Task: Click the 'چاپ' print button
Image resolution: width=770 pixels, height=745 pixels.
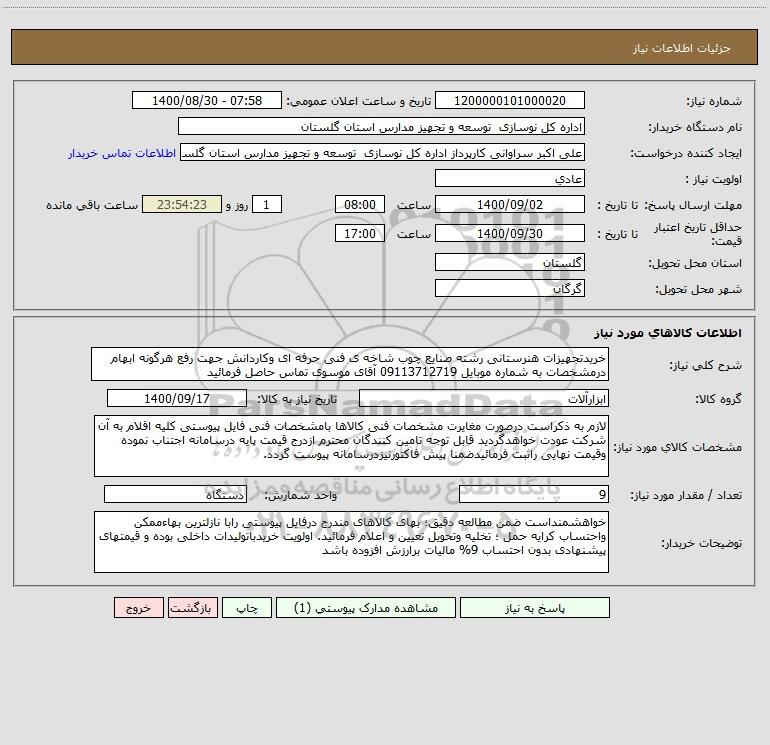Action: [247, 608]
